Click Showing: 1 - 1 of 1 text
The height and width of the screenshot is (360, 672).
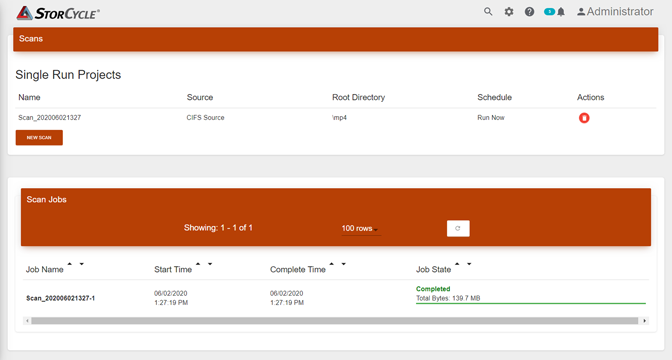click(x=218, y=228)
